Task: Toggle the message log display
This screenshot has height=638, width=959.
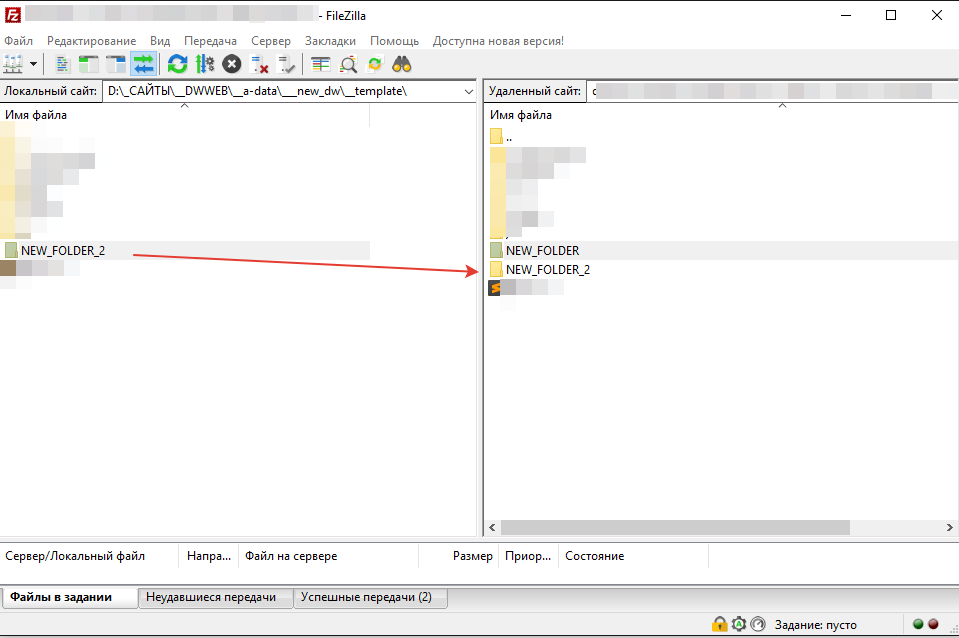Action: coord(62,64)
